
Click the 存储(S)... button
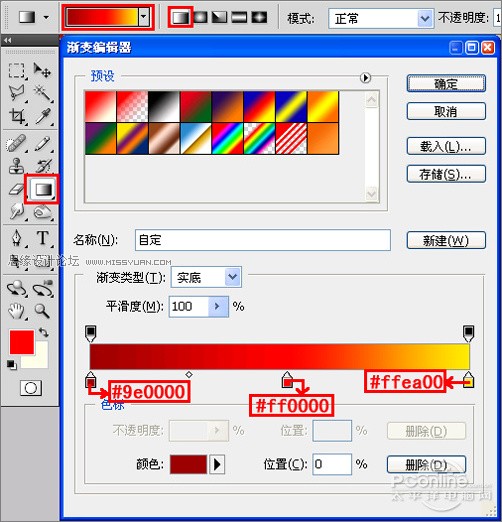tap(446, 174)
